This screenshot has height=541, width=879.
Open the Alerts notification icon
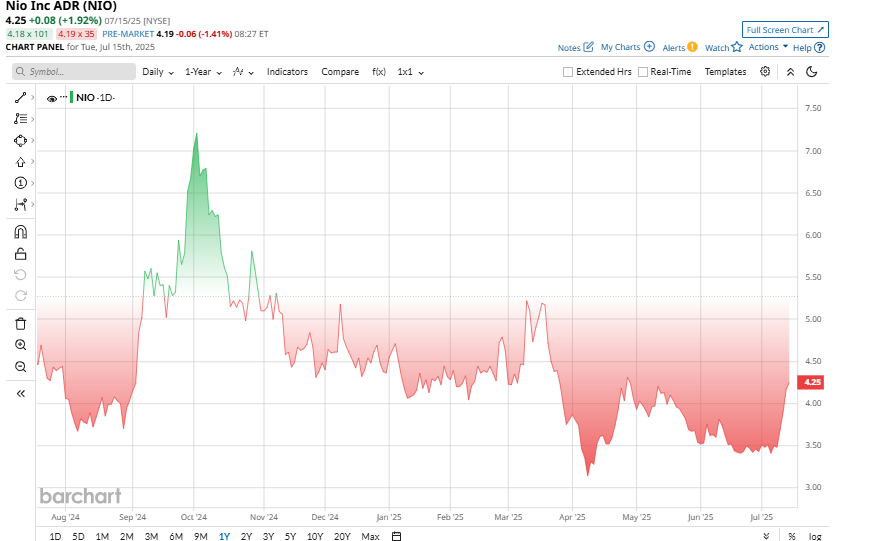[x=692, y=47]
